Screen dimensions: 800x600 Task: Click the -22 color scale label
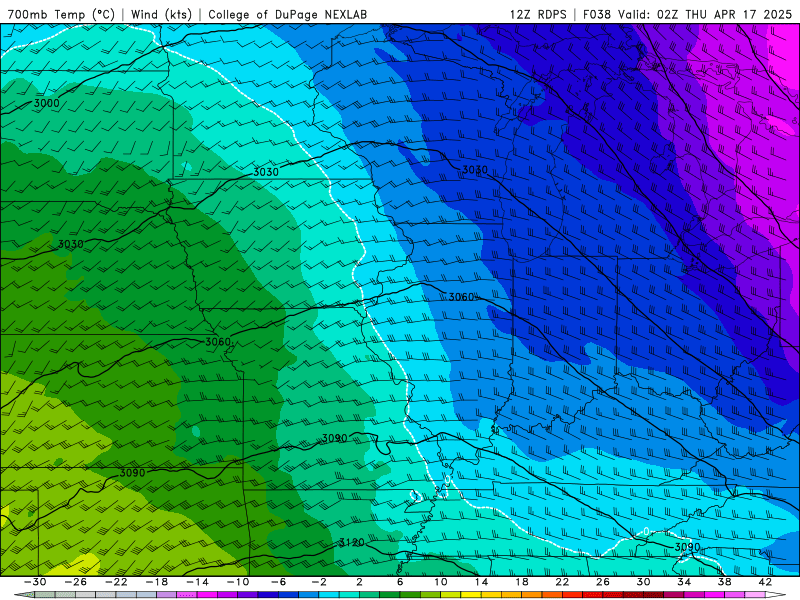[x=116, y=582]
